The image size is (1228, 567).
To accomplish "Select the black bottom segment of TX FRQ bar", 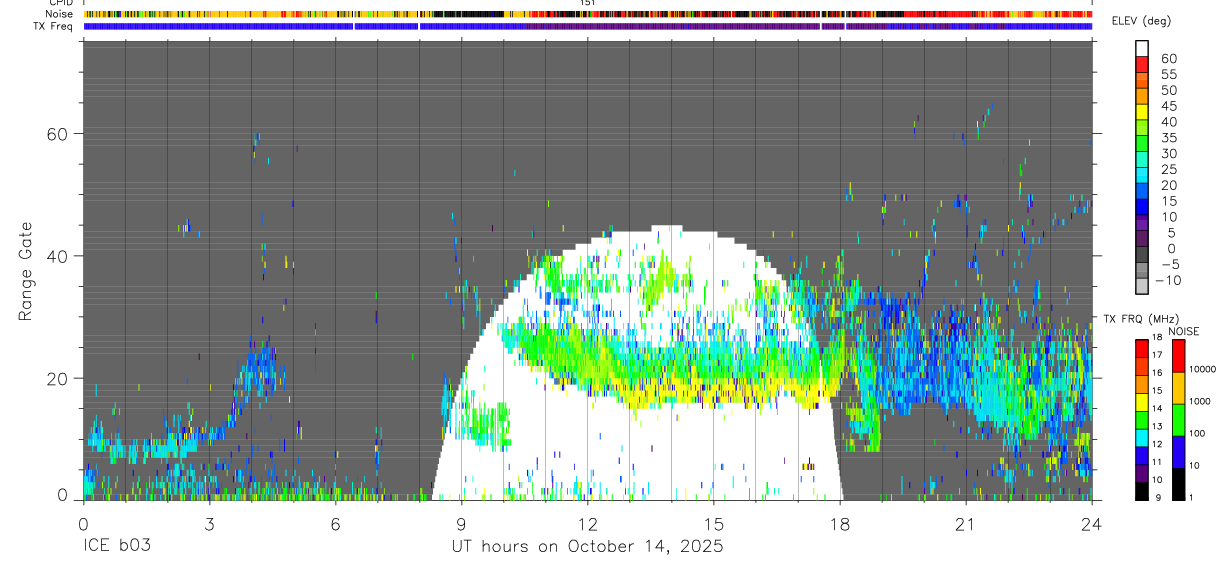I will coord(1141,490).
